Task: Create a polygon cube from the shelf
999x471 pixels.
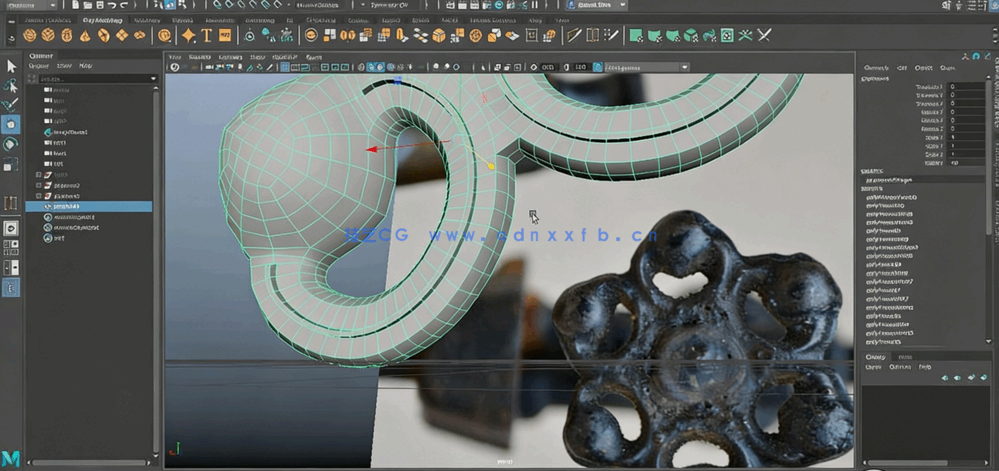Action: [48, 35]
